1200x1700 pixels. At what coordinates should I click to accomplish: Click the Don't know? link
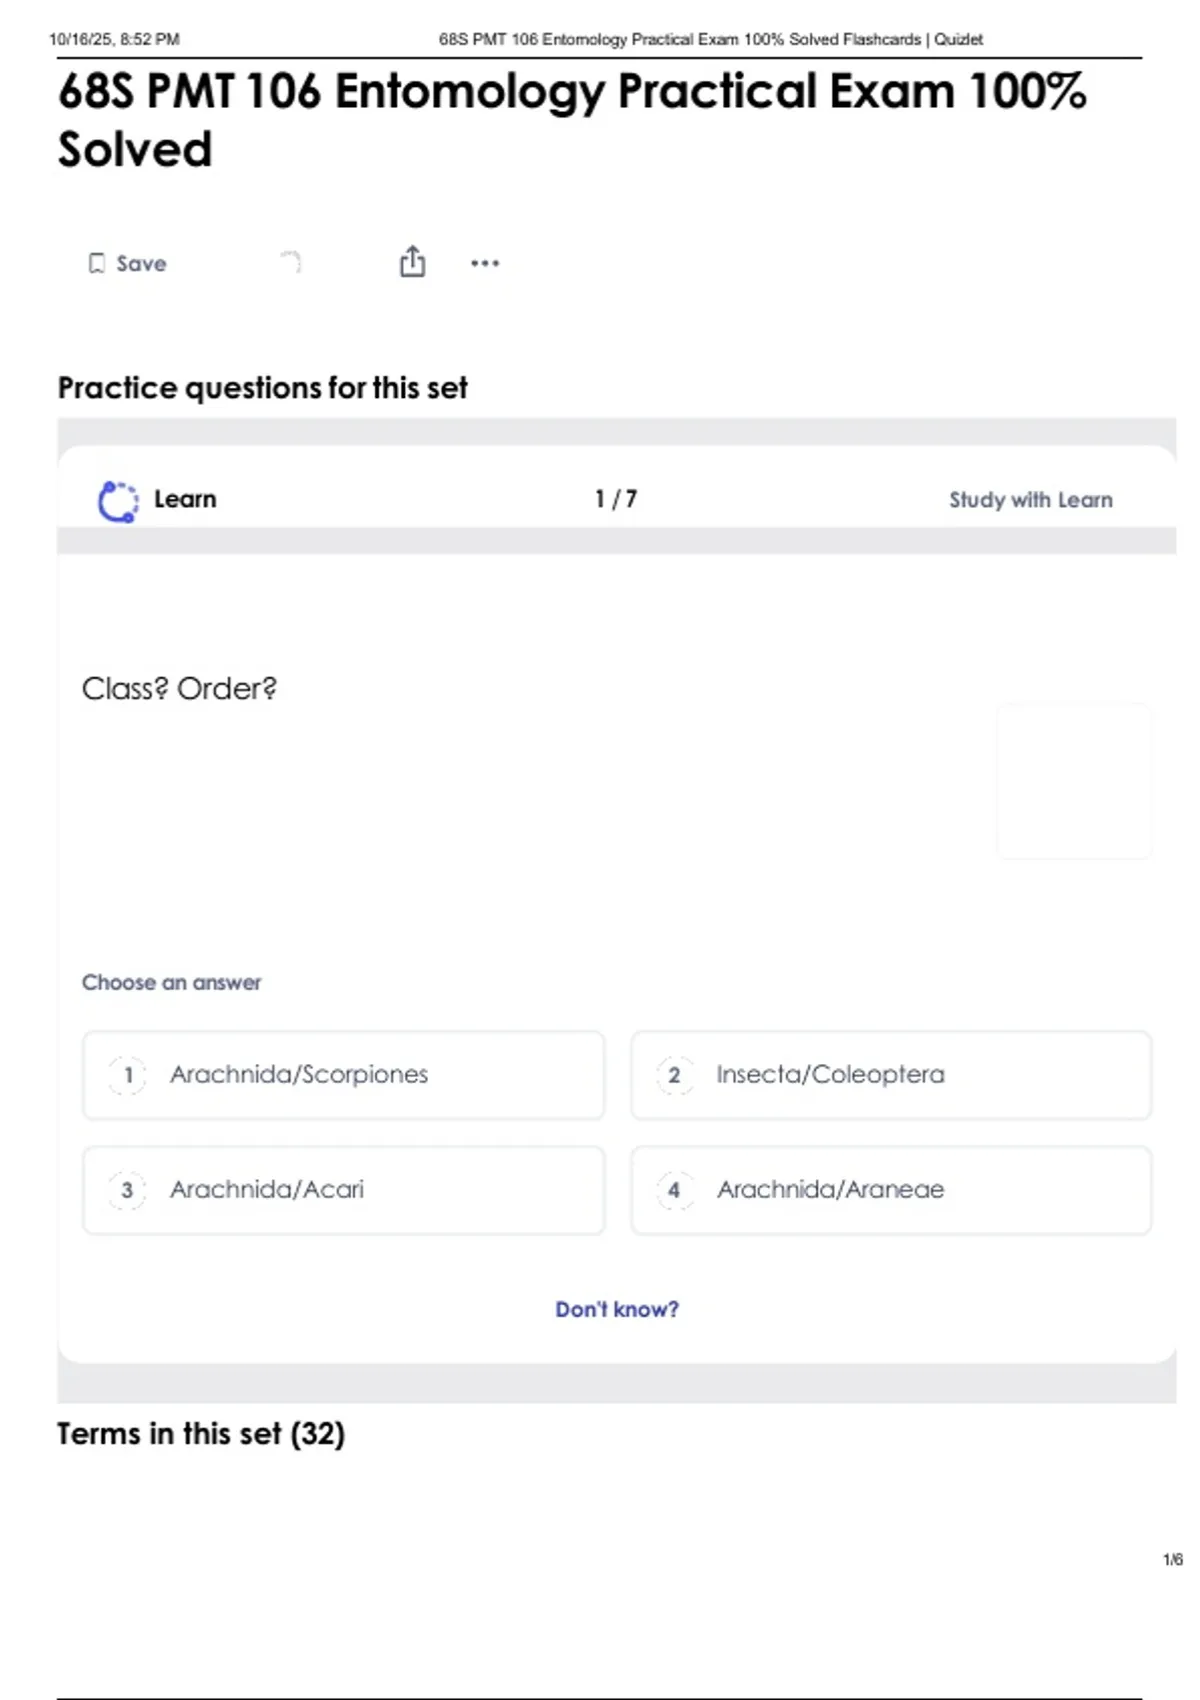coord(616,1309)
